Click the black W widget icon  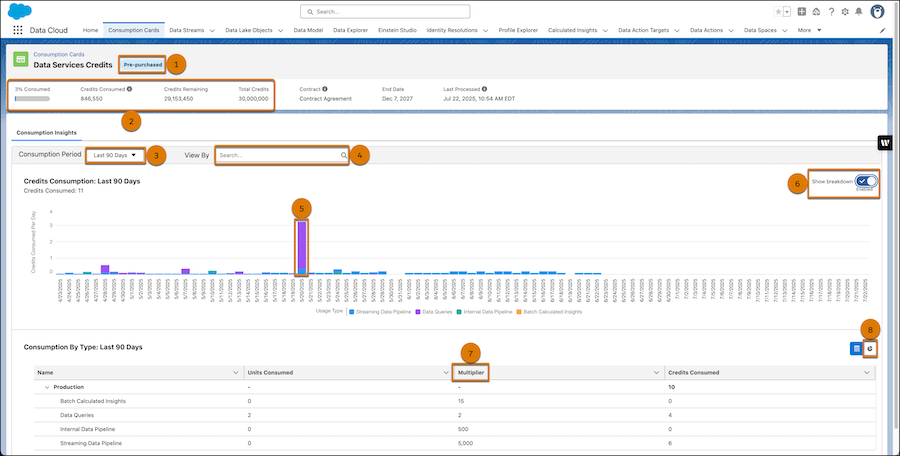pos(885,143)
